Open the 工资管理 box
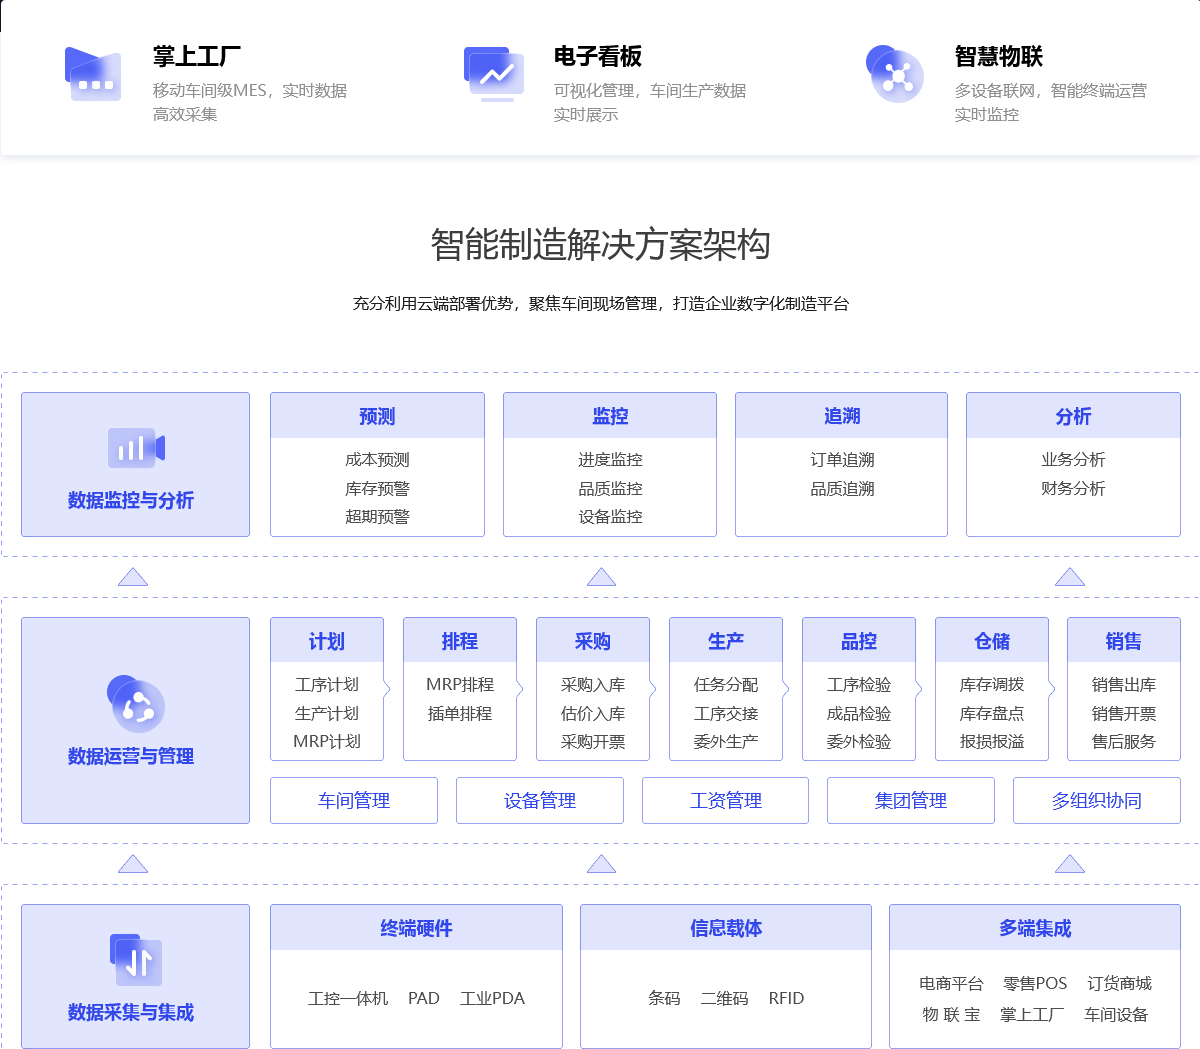1200x1049 pixels. (x=725, y=800)
